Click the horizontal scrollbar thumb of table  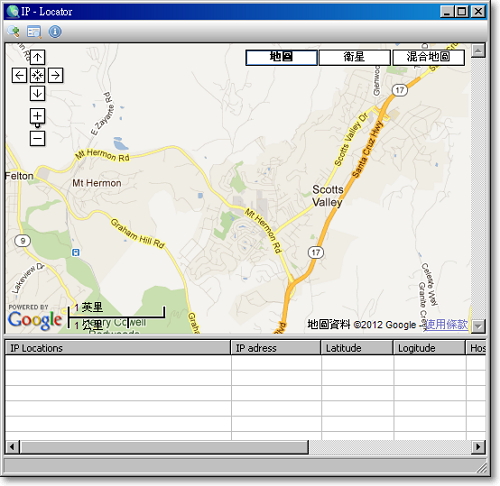[164, 447]
